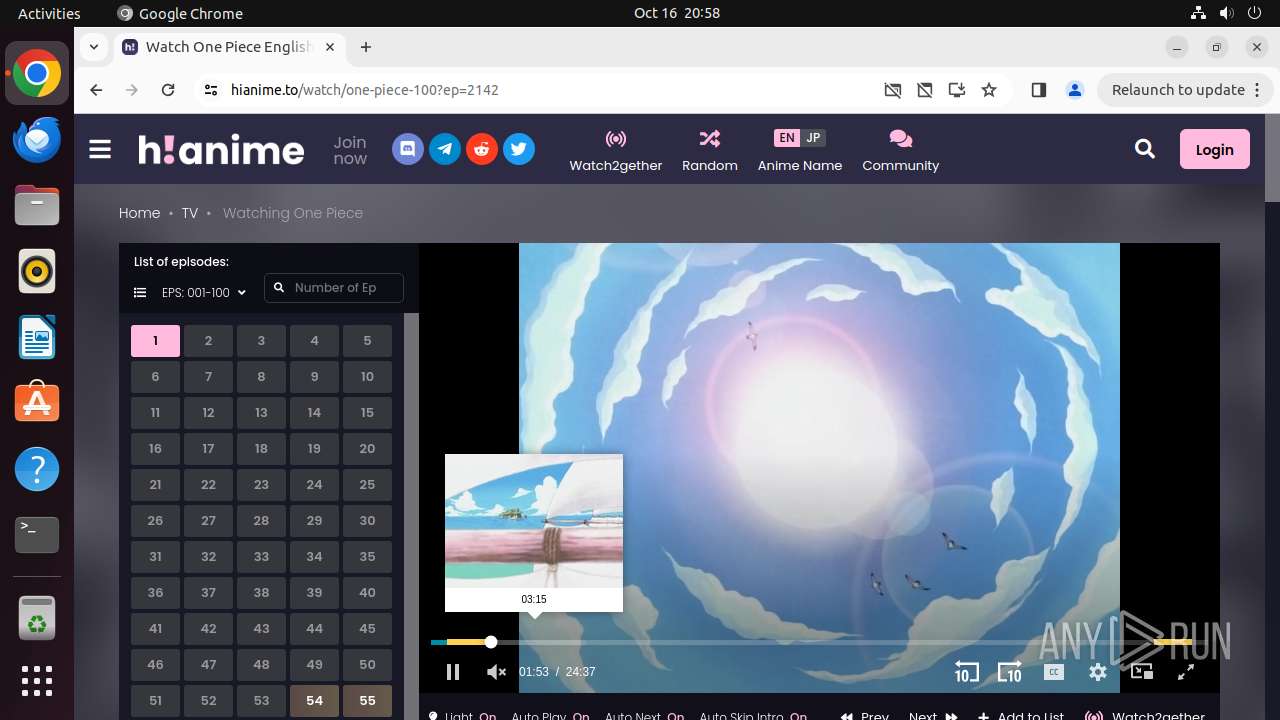Bookmark this page with star icon
The image size is (1280, 720).
tap(989, 90)
